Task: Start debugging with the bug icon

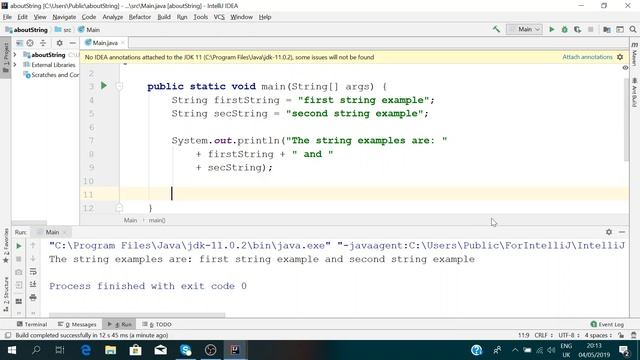Action: pos(564,29)
